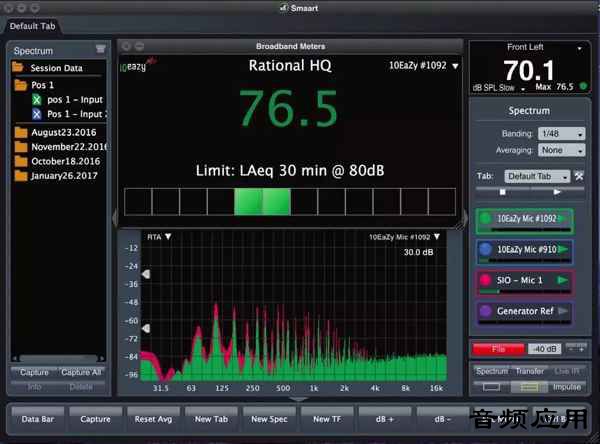
Task: Open the 10EaZy Mic #1092 graph source dropdown
Action: click(x=404, y=237)
